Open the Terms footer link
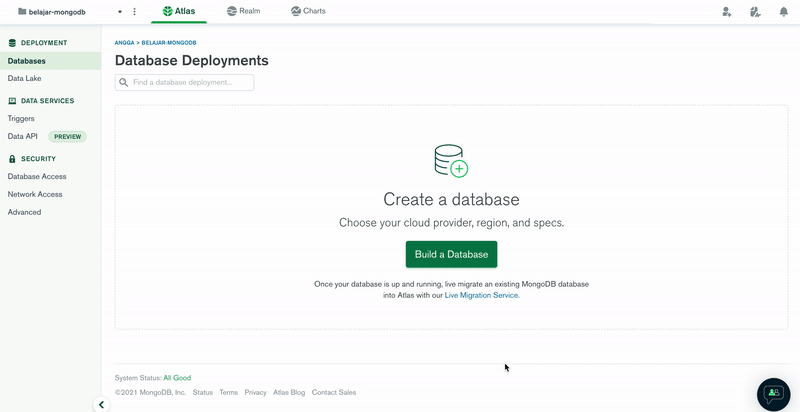 pyautogui.click(x=229, y=393)
